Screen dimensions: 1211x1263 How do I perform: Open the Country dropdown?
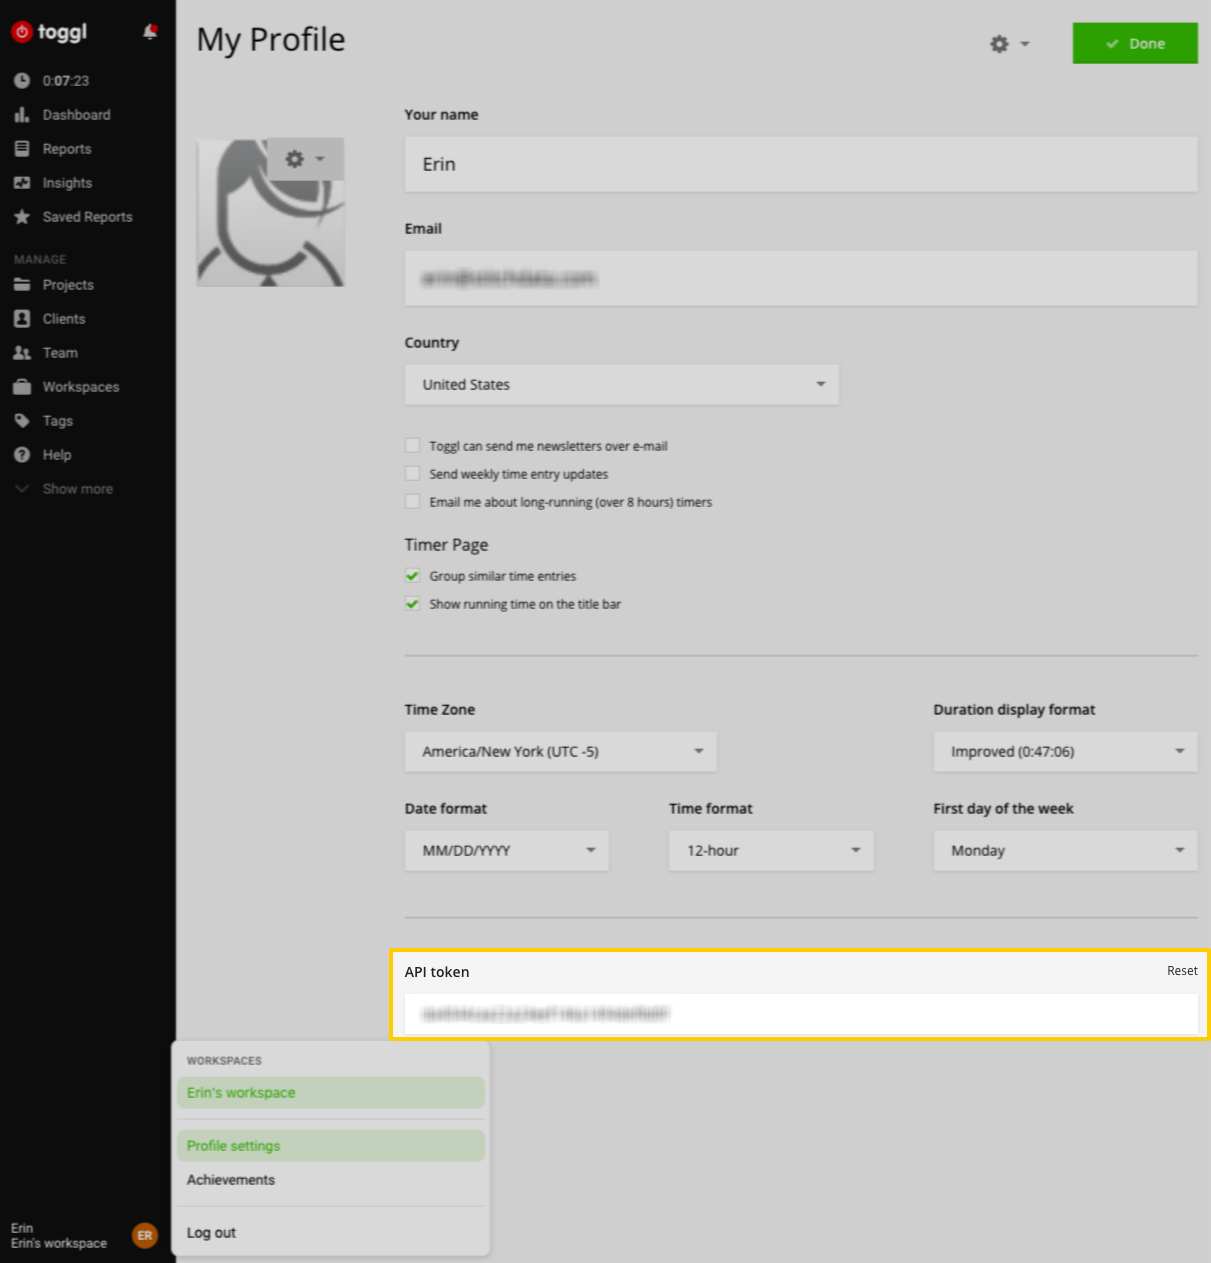tap(620, 384)
